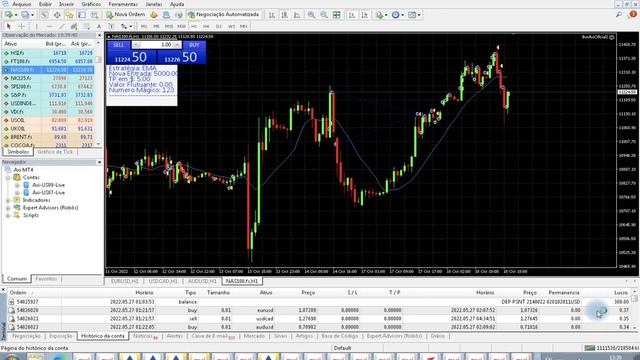640x360 pixels.
Task: Click the Nova Ordem button
Action: [x=126, y=15]
